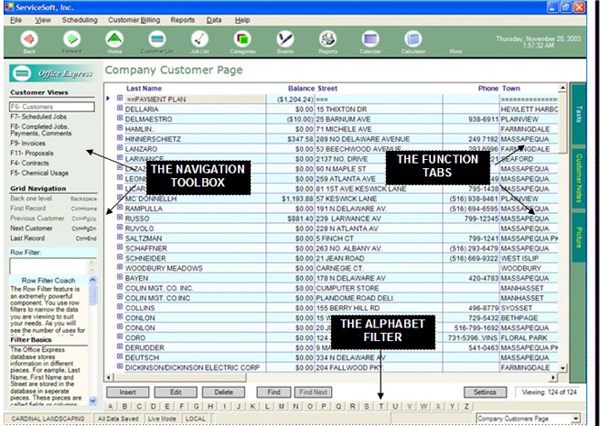600x426 pixels.
Task: Click the Find button
Action: coord(274,392)
